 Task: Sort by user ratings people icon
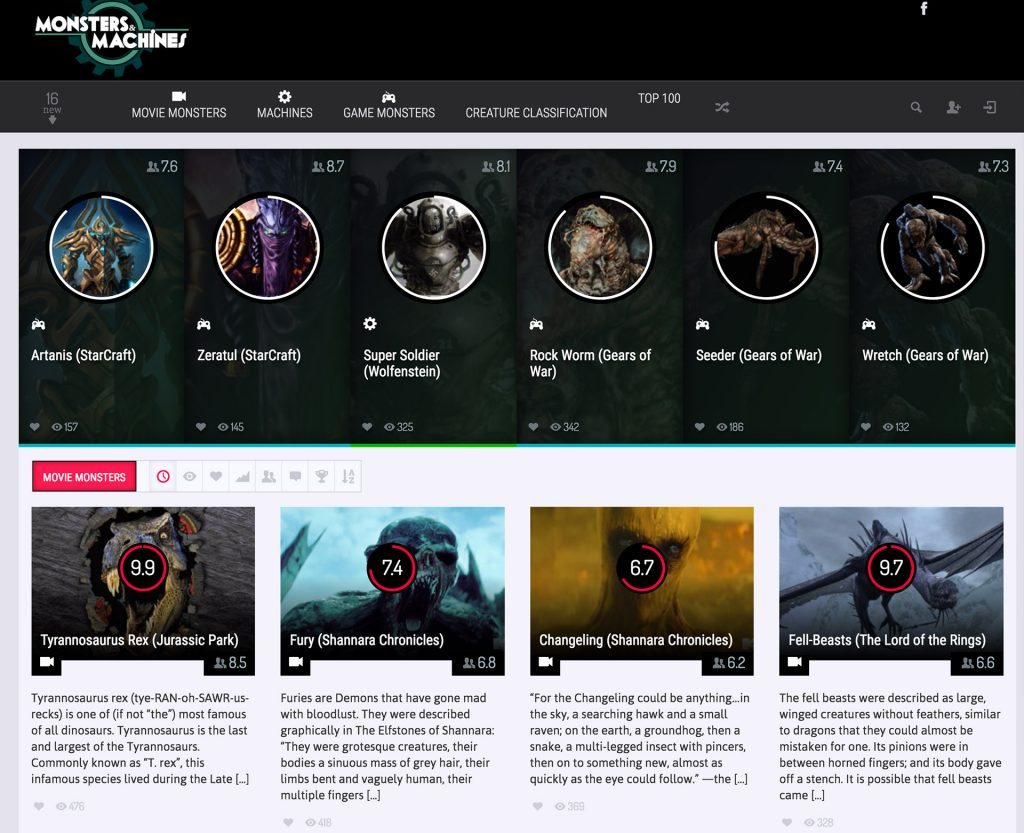pyautogui.click(x=268, y=477)
